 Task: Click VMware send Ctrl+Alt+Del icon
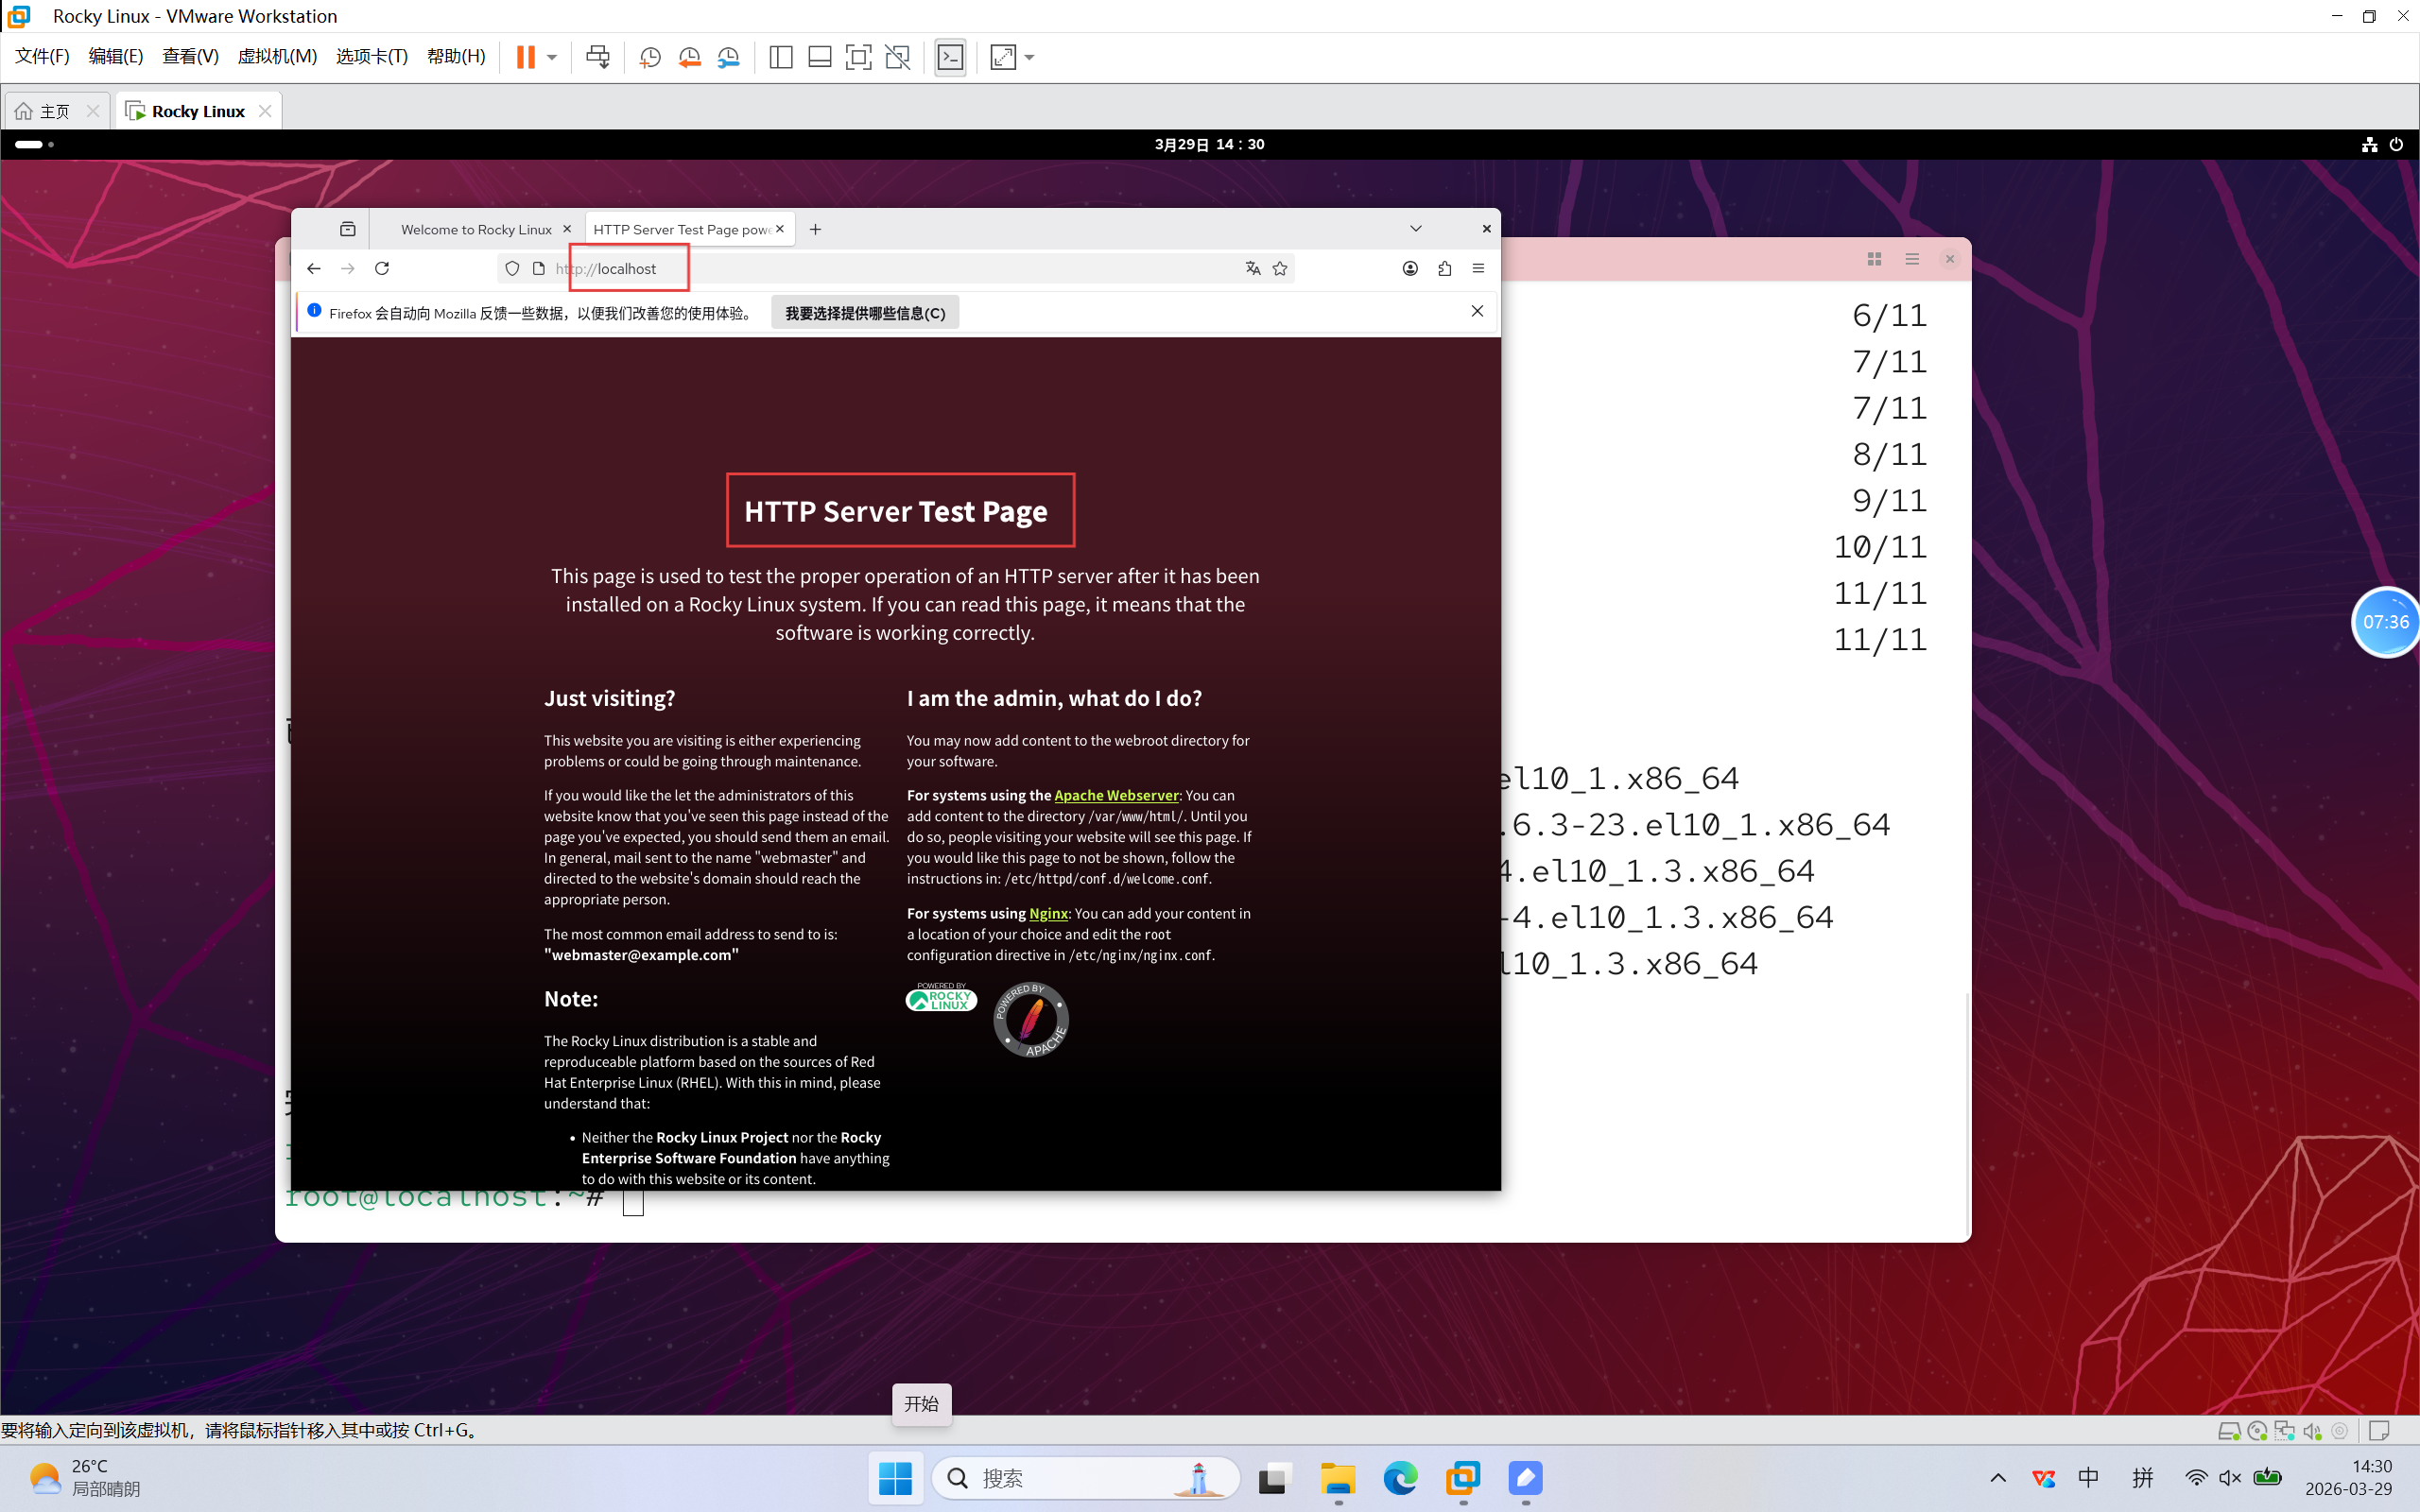click(597, 57)
